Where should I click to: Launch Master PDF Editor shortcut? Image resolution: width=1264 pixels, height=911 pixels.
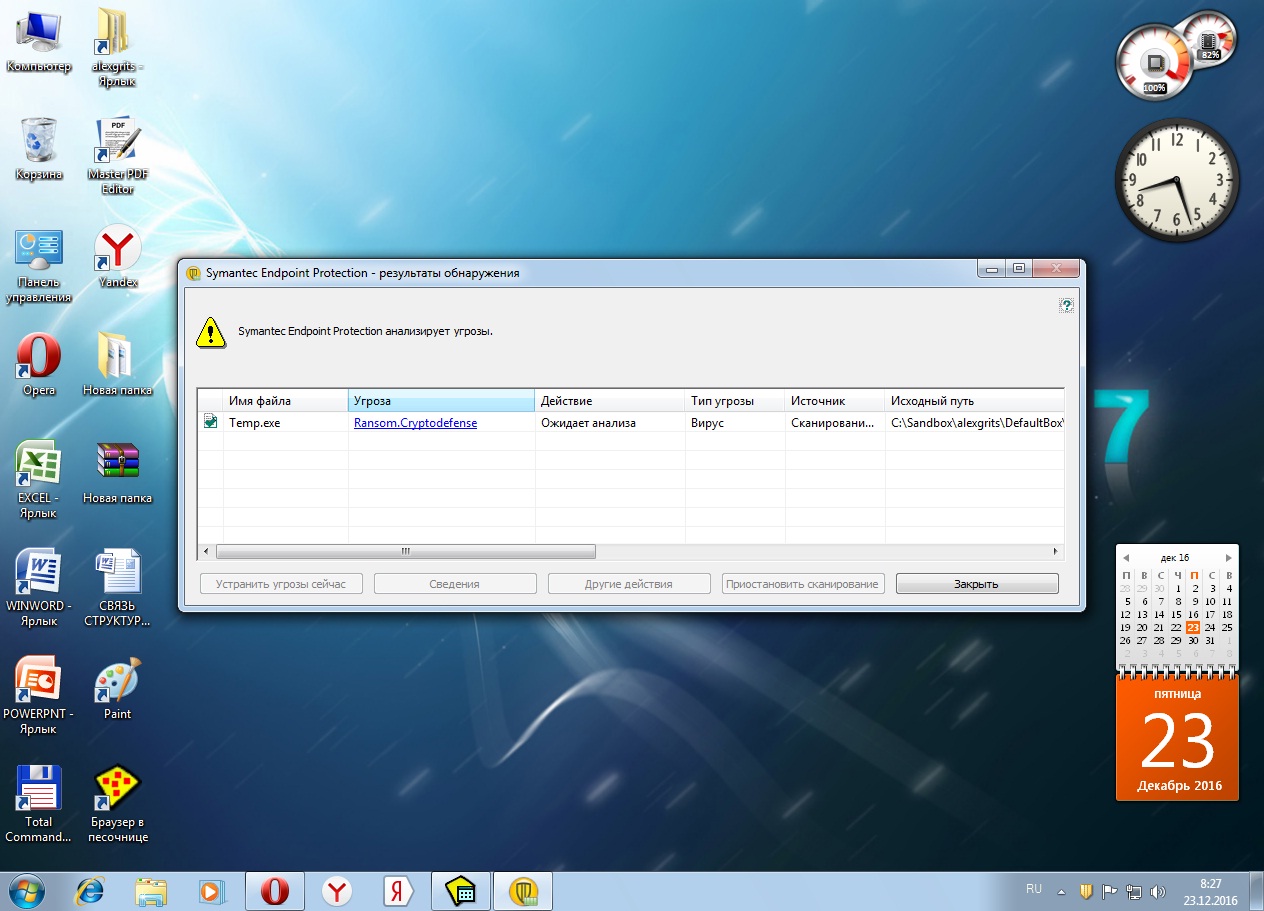point(118,156)
